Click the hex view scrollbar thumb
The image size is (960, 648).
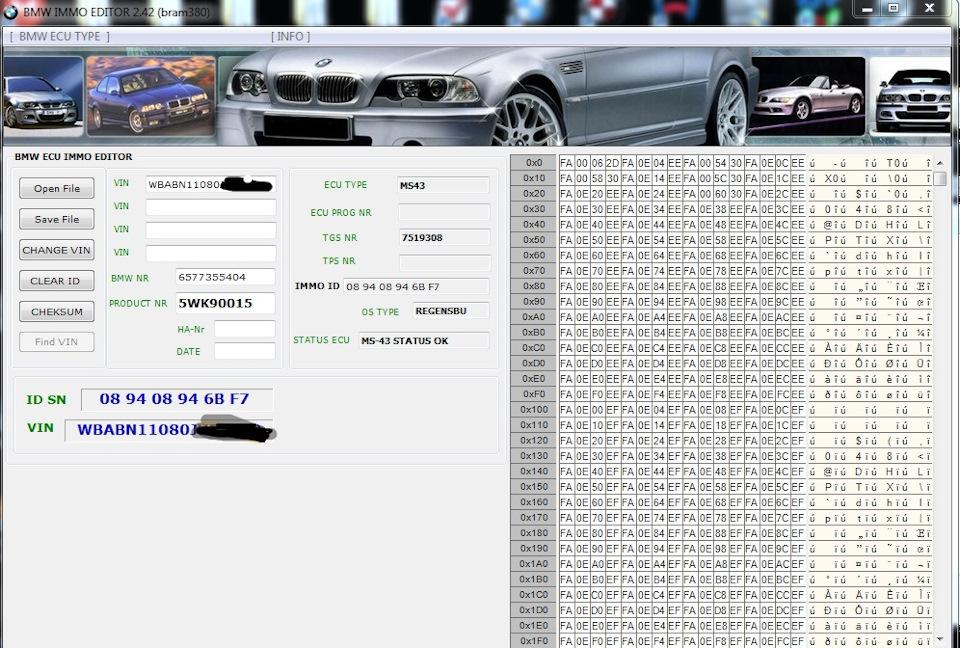pos(940,180)
